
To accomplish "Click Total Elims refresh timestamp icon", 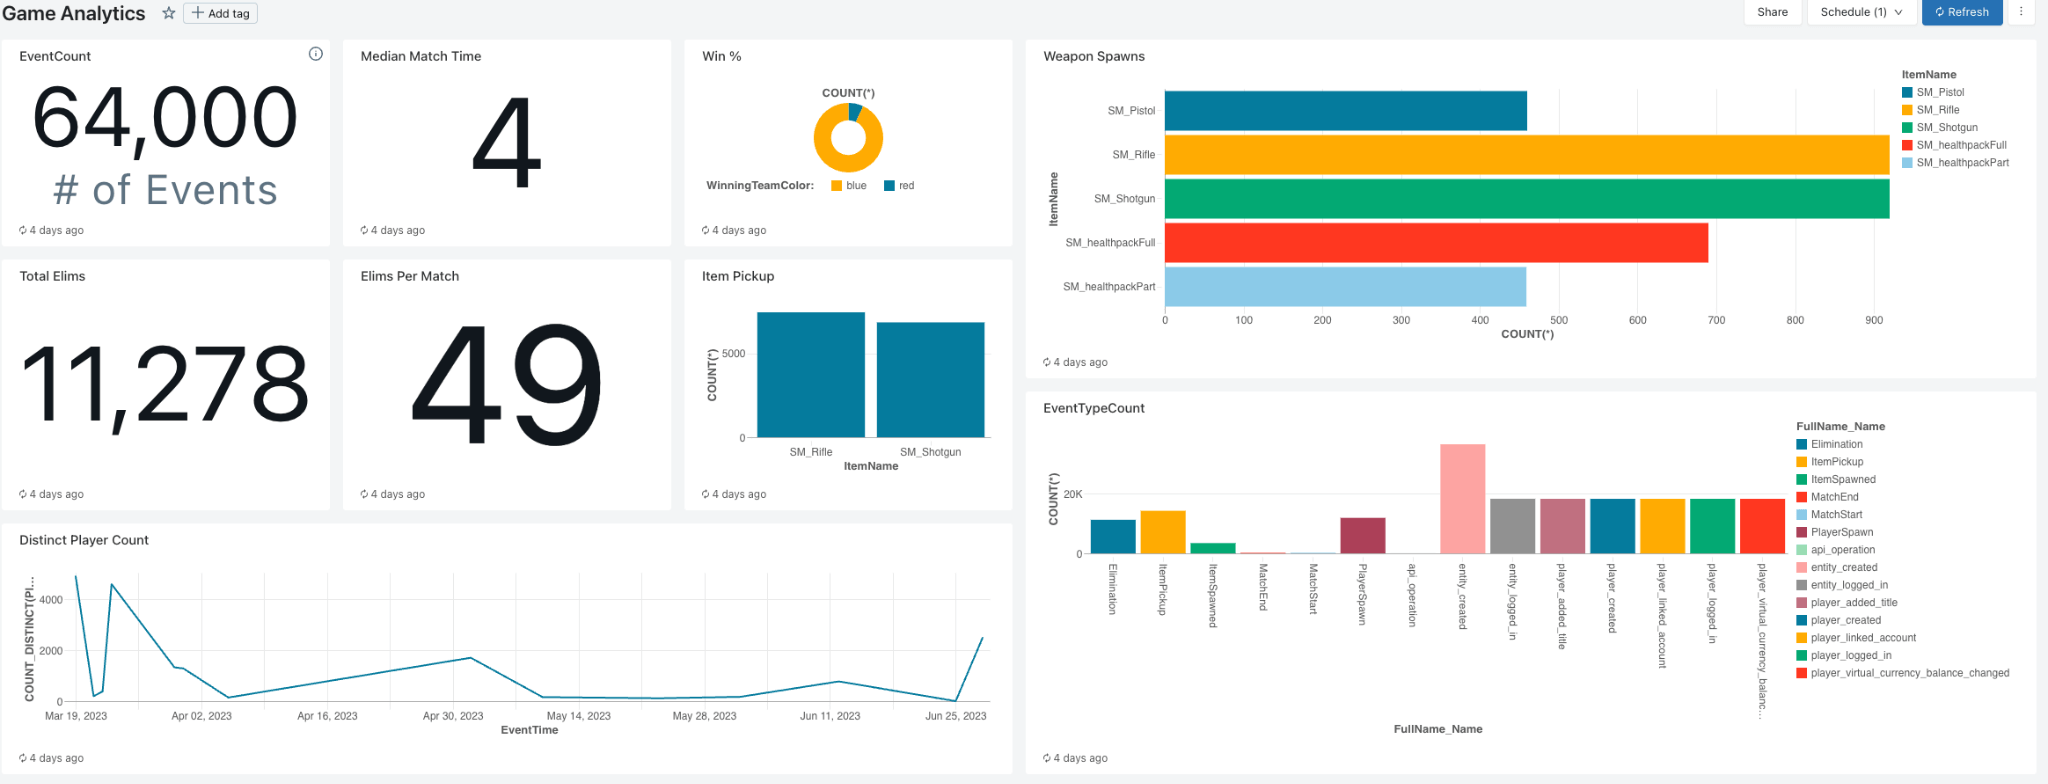I will coord(23,494).
